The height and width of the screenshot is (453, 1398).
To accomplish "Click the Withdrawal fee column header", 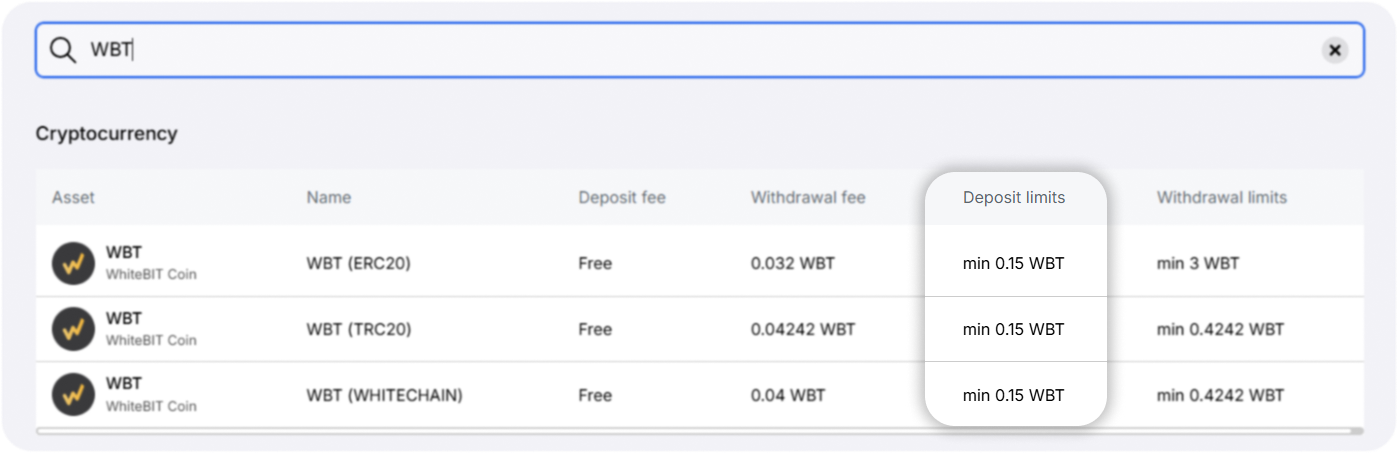I will coord(807,198).
